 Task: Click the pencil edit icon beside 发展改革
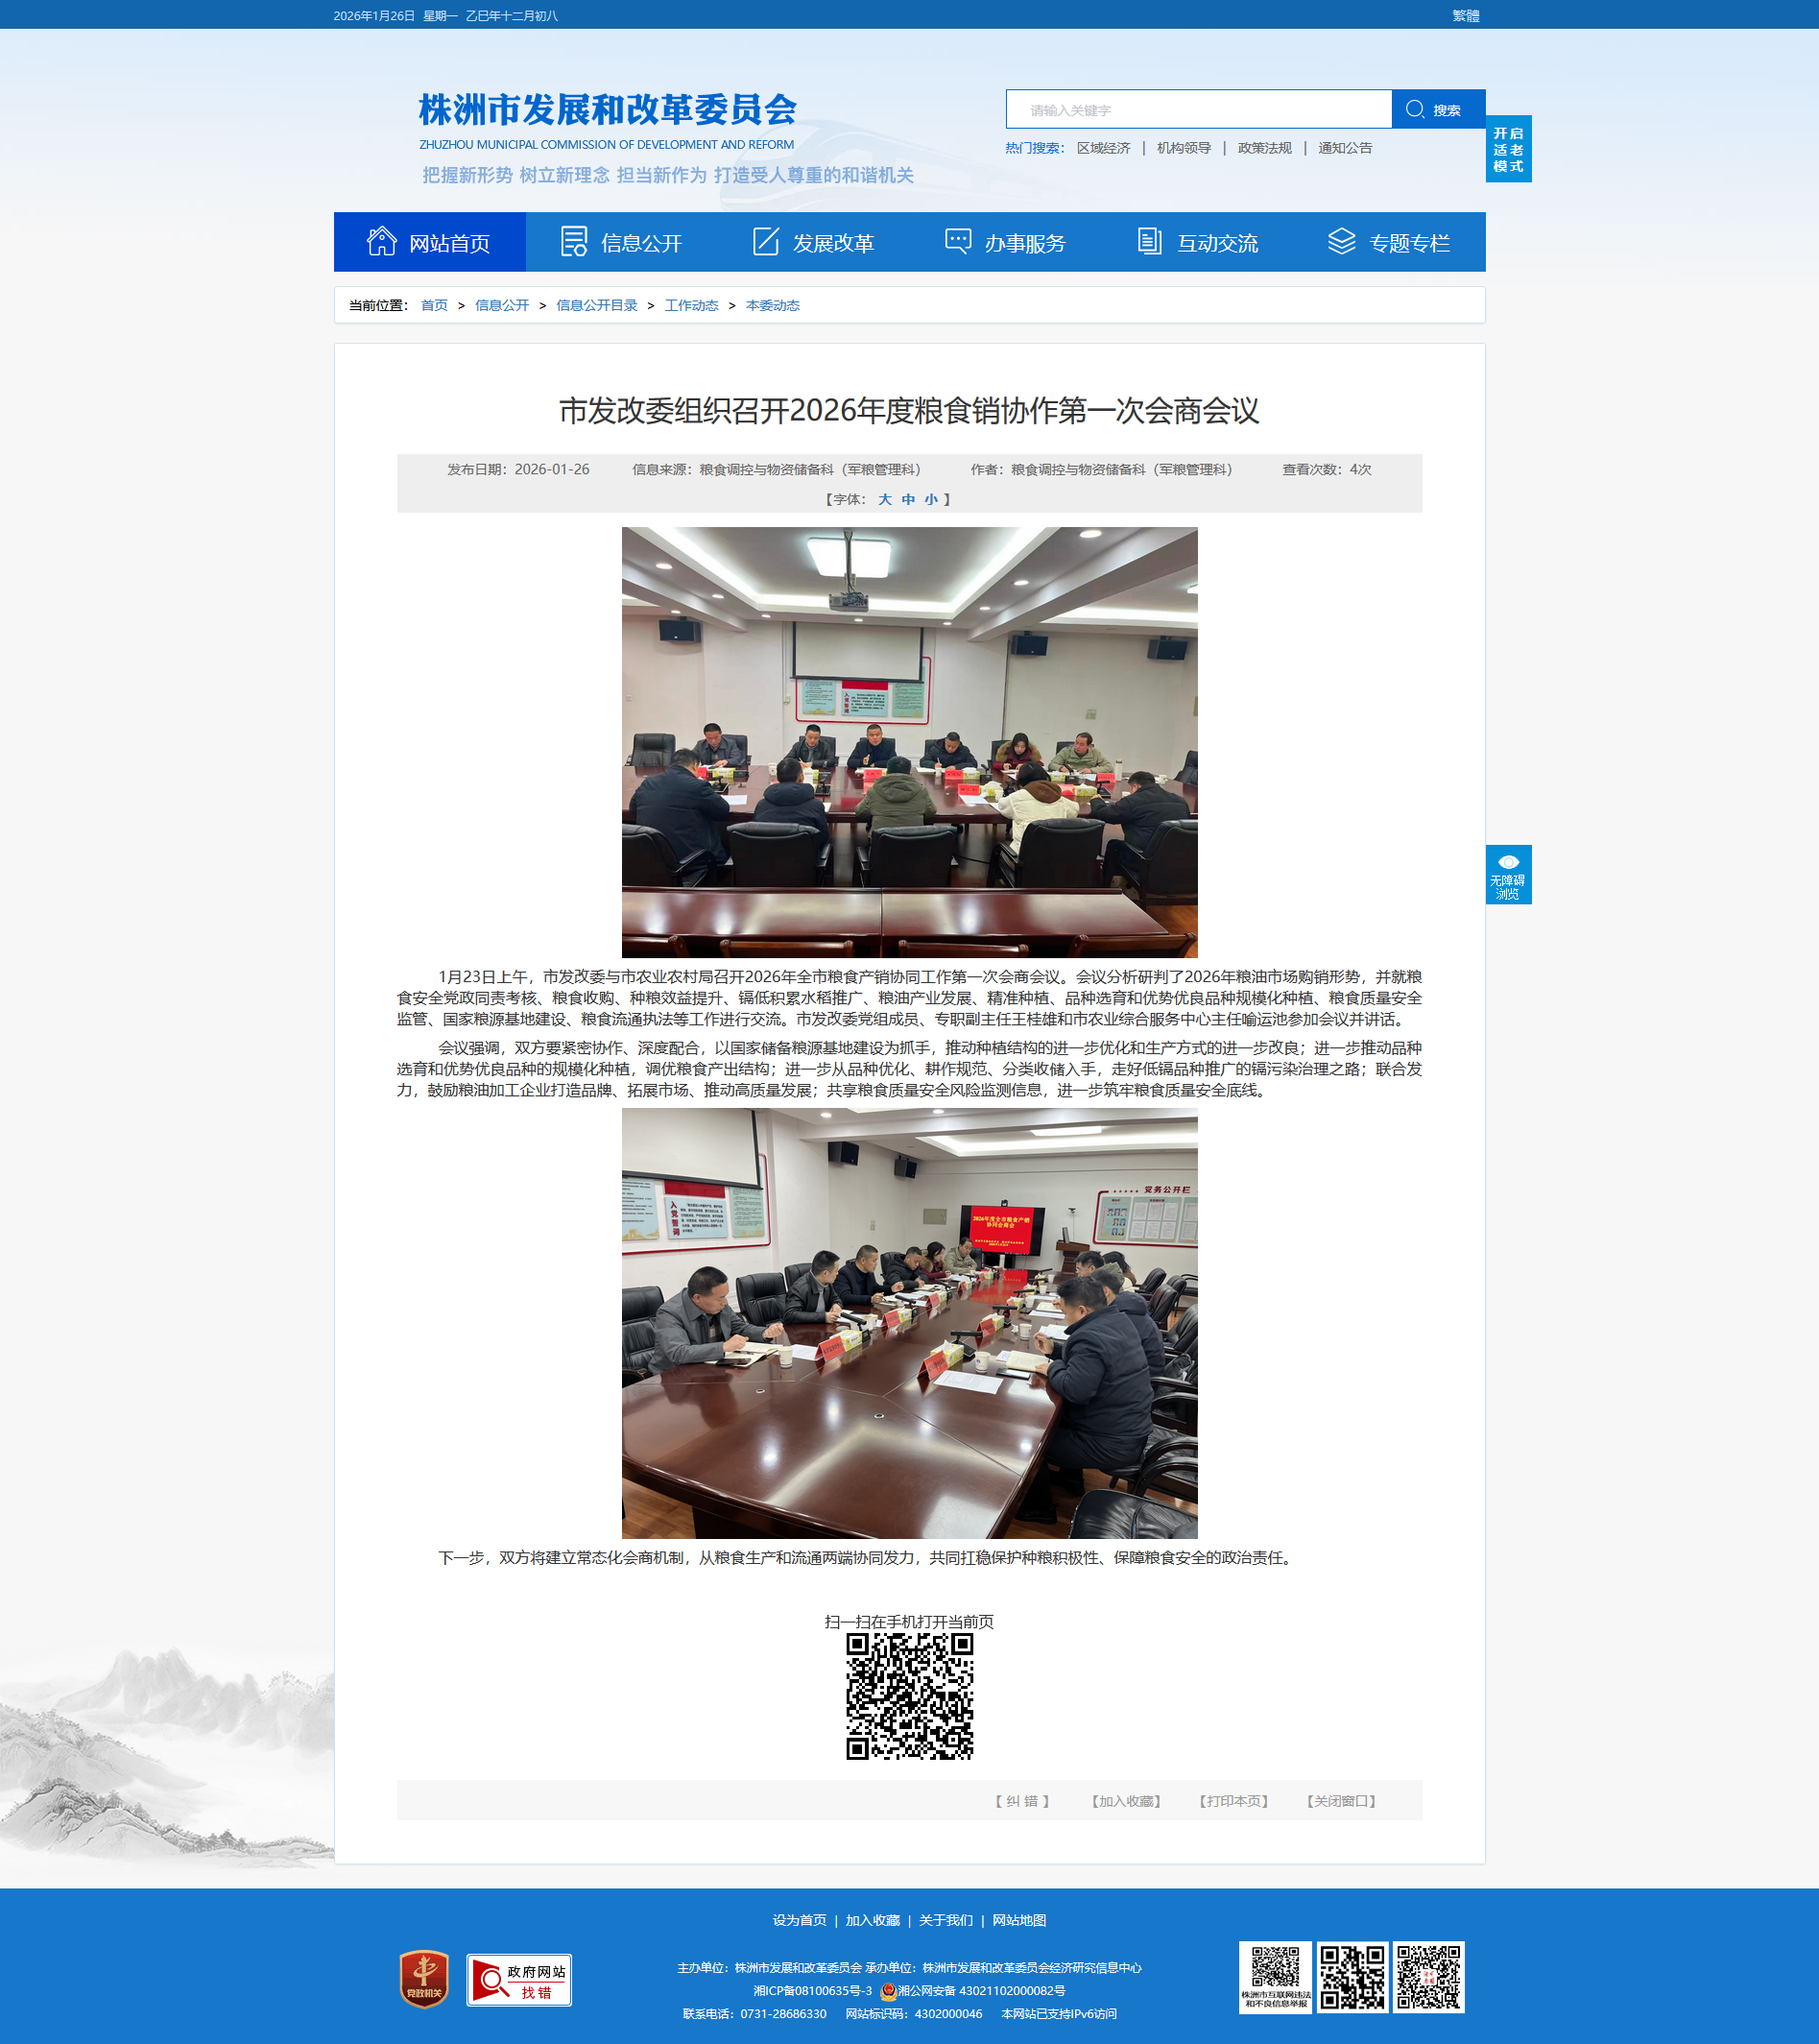point(765,242)
